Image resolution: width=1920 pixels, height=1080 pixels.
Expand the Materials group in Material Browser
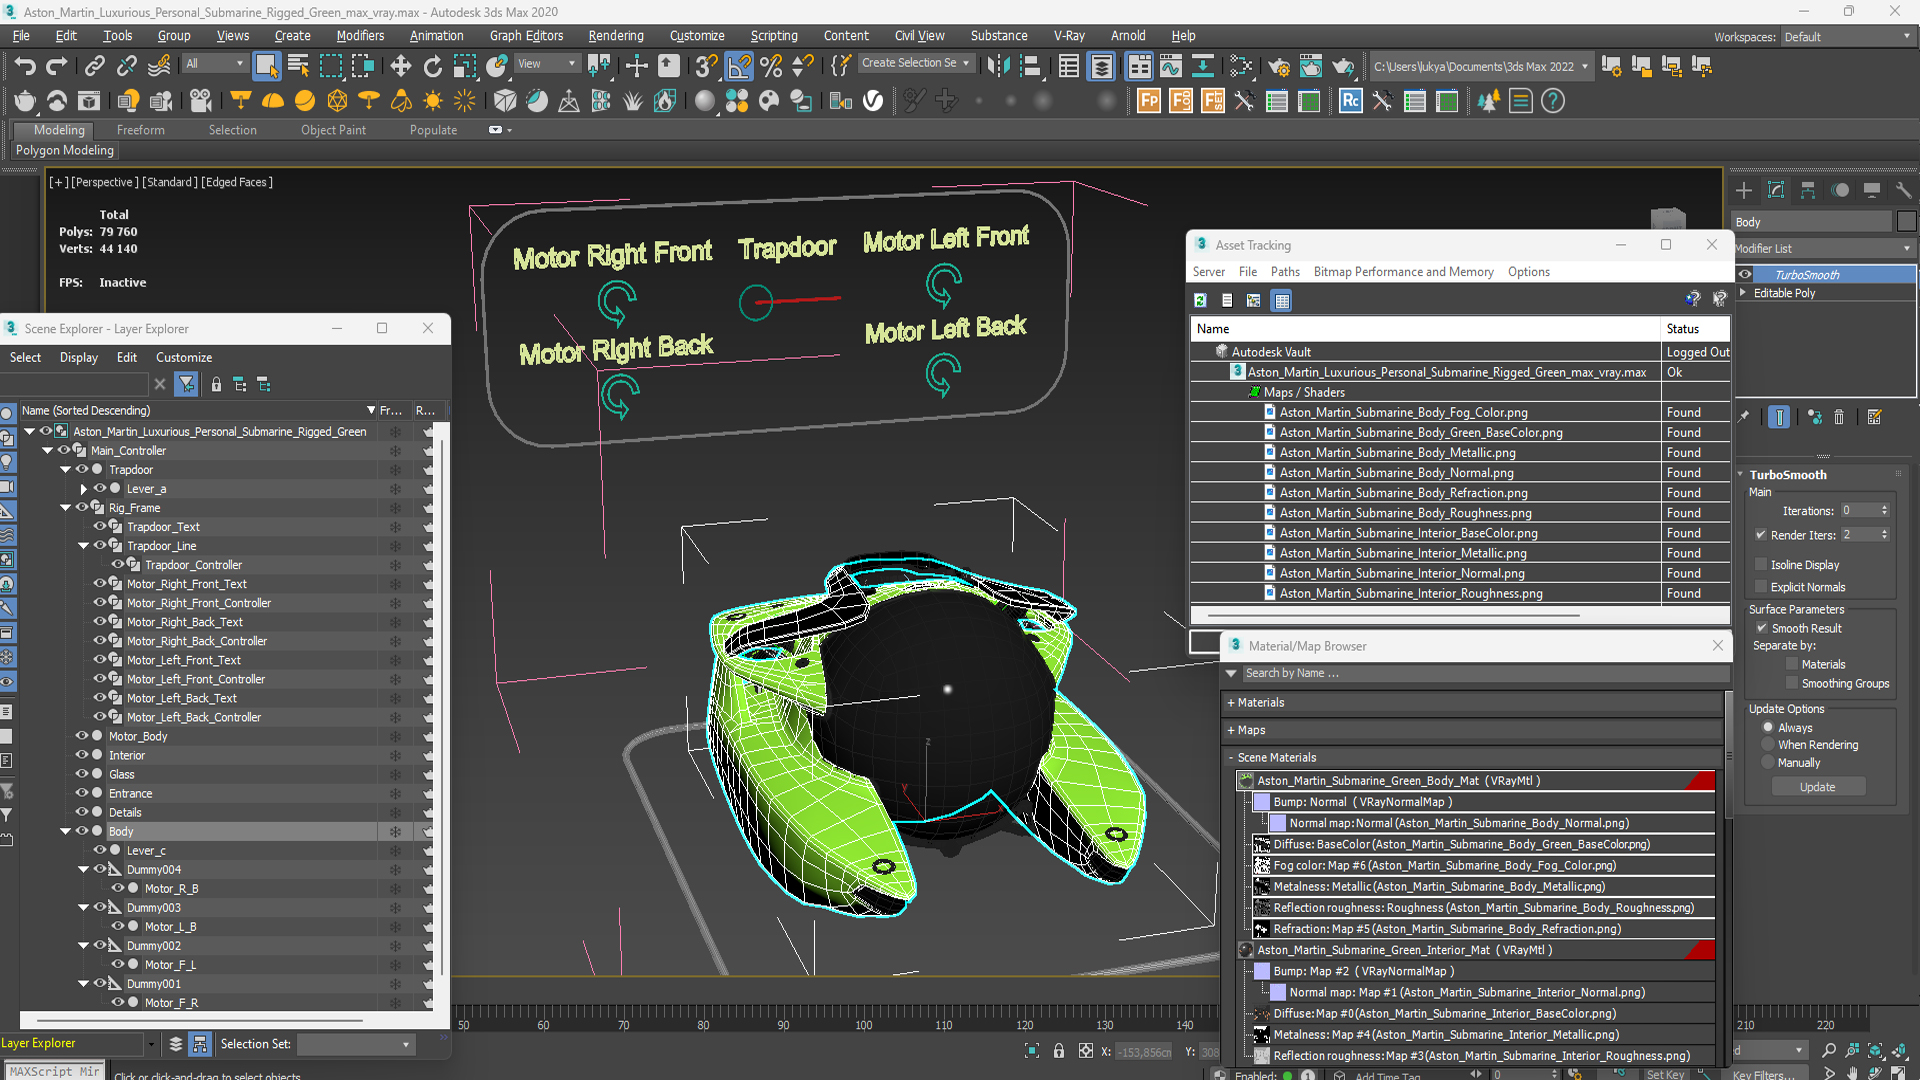1231,703
